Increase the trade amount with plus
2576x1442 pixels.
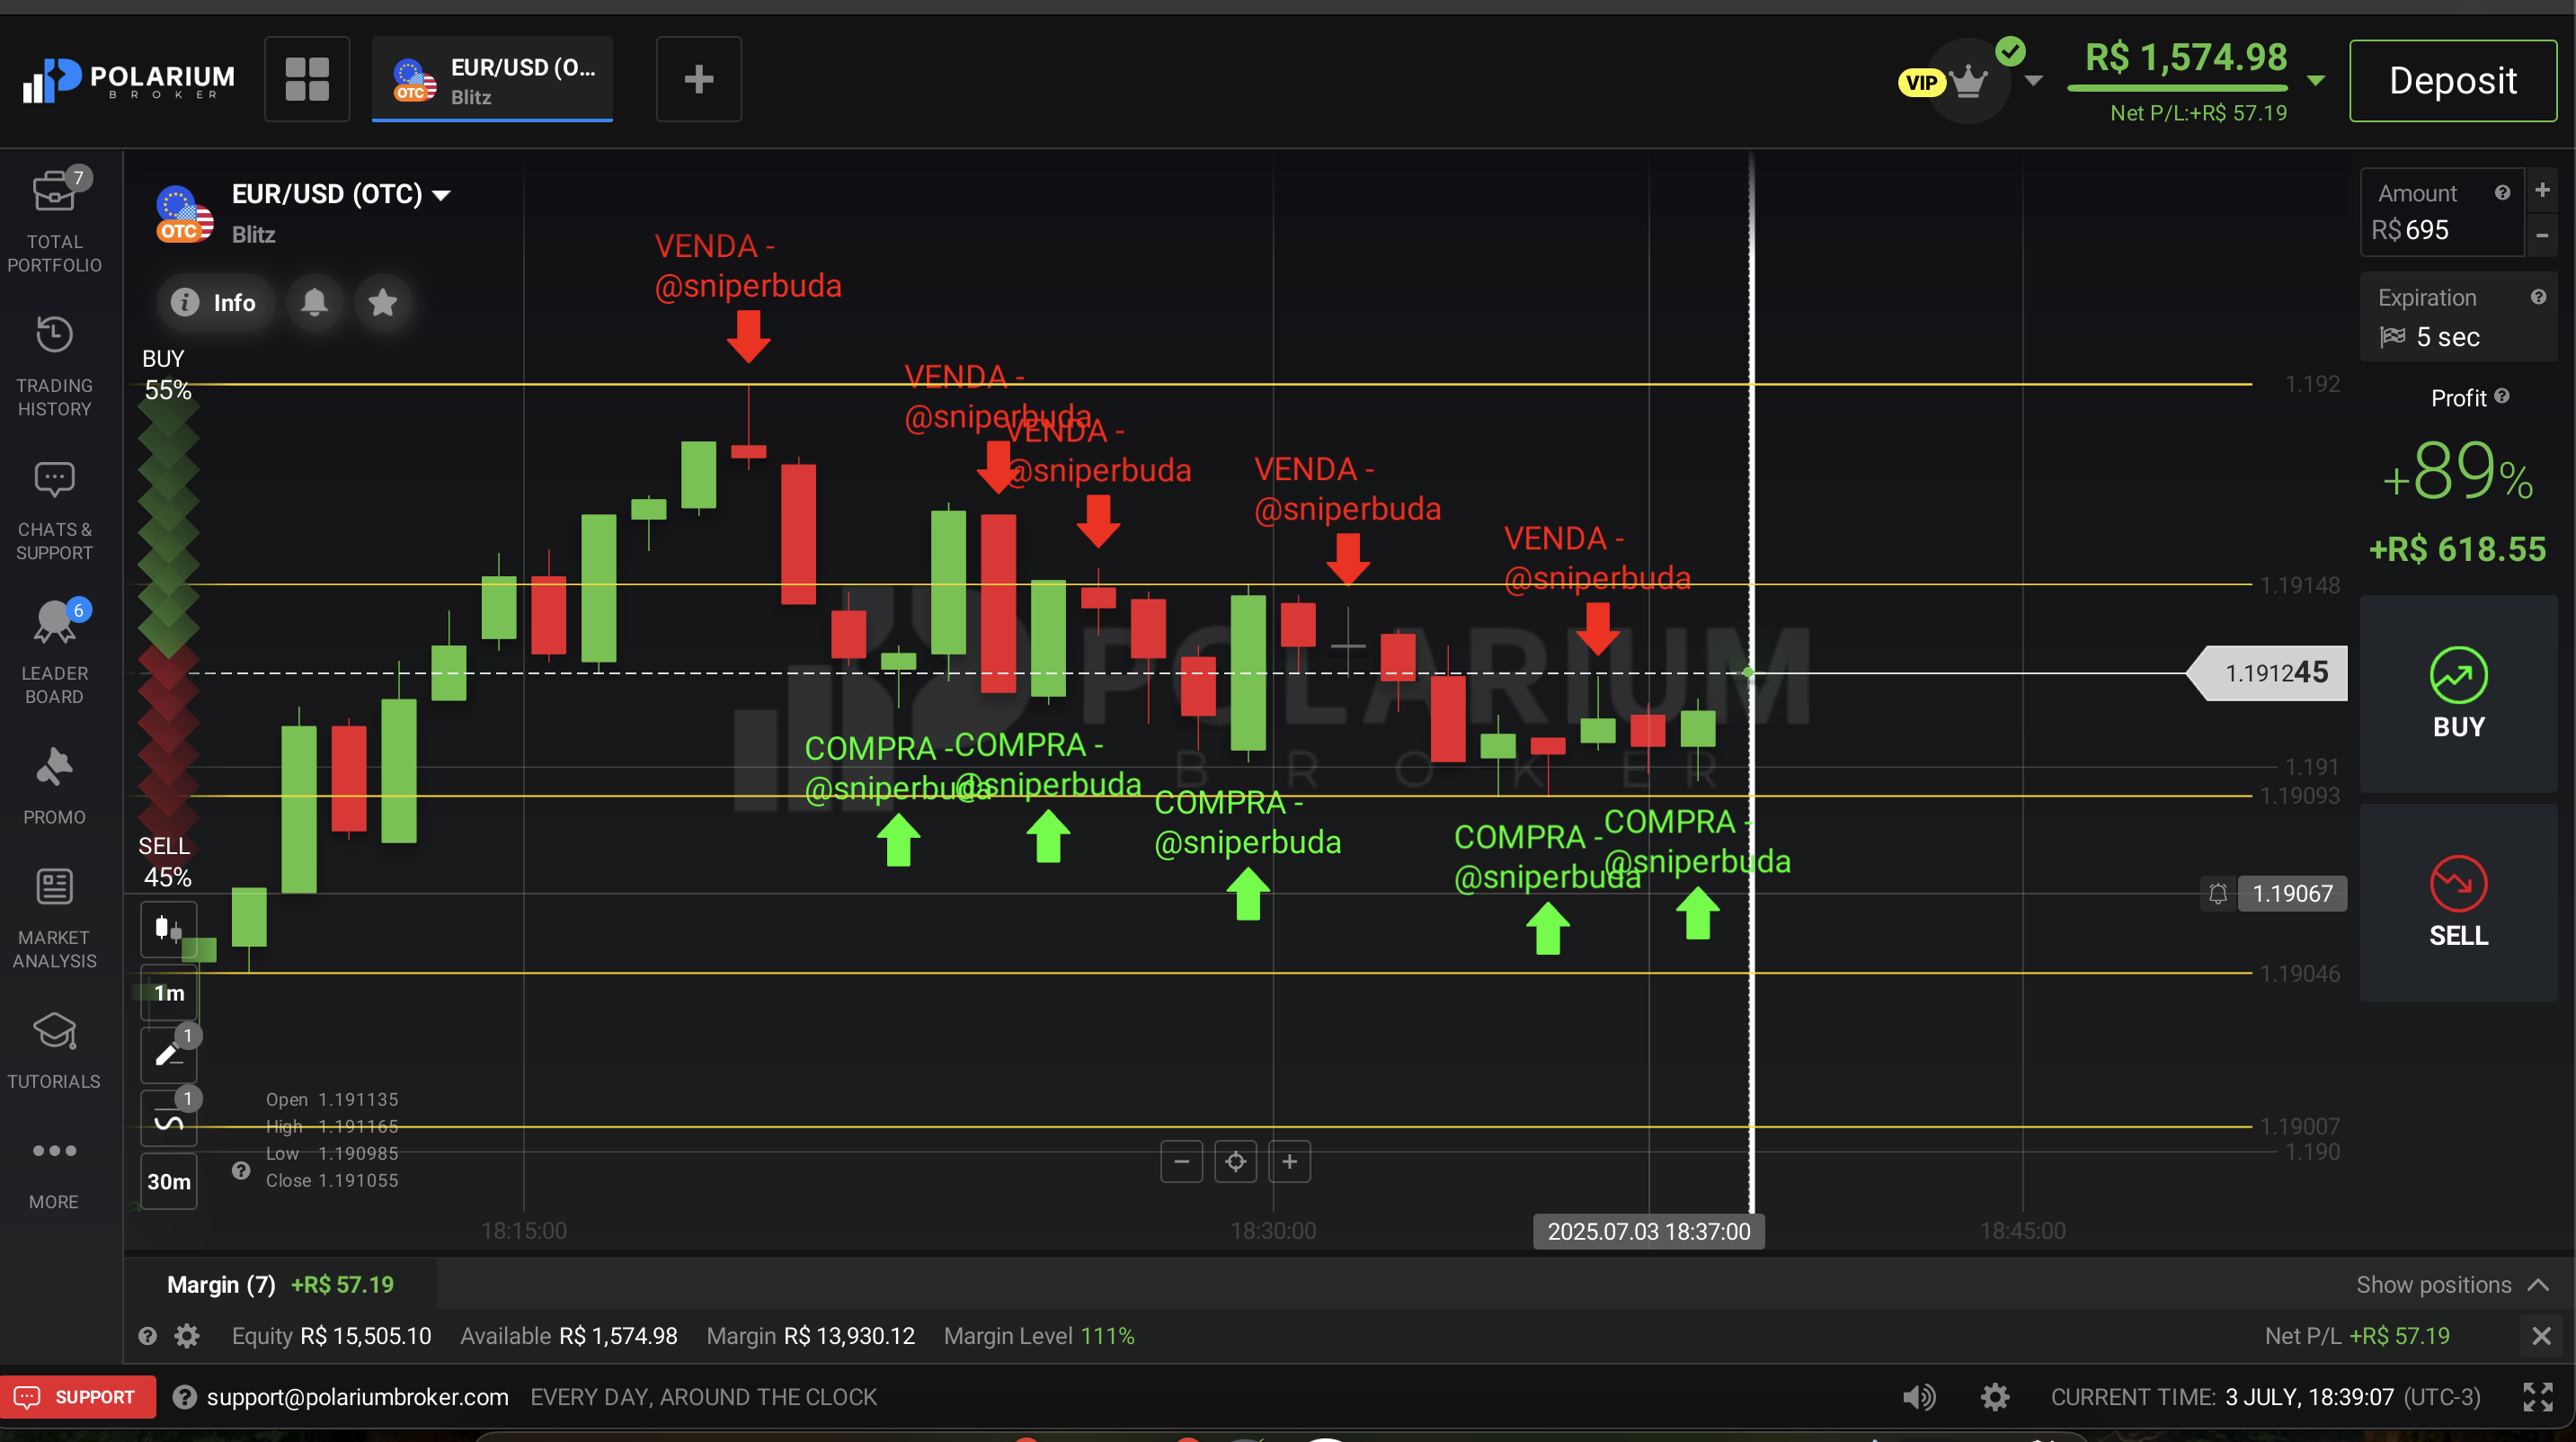(x=2542, y=190)
